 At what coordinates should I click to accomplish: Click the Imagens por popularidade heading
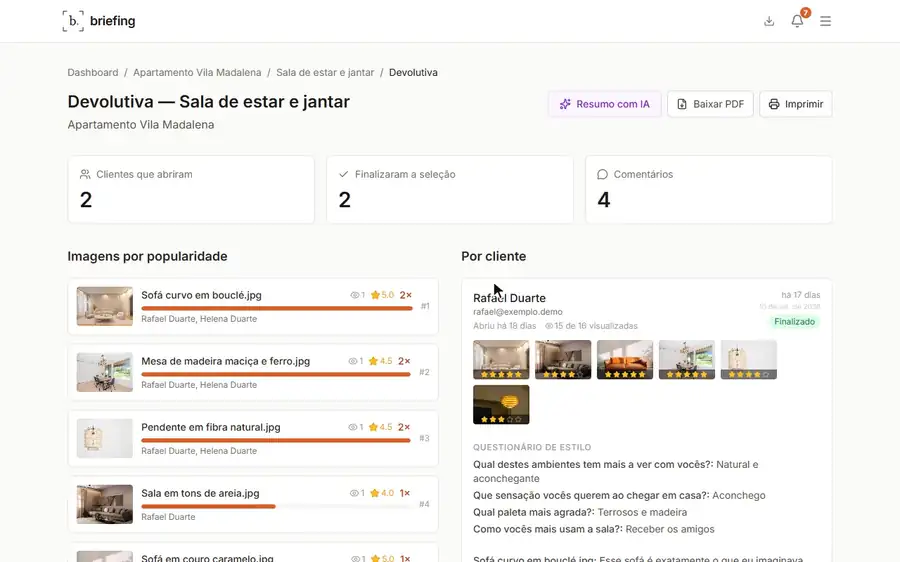pyautogui.click(x=148, y=256)
